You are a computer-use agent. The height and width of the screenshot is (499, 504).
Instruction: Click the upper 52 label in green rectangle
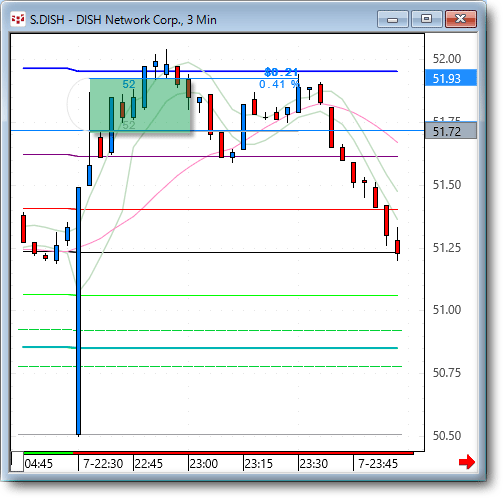[129, 84]
